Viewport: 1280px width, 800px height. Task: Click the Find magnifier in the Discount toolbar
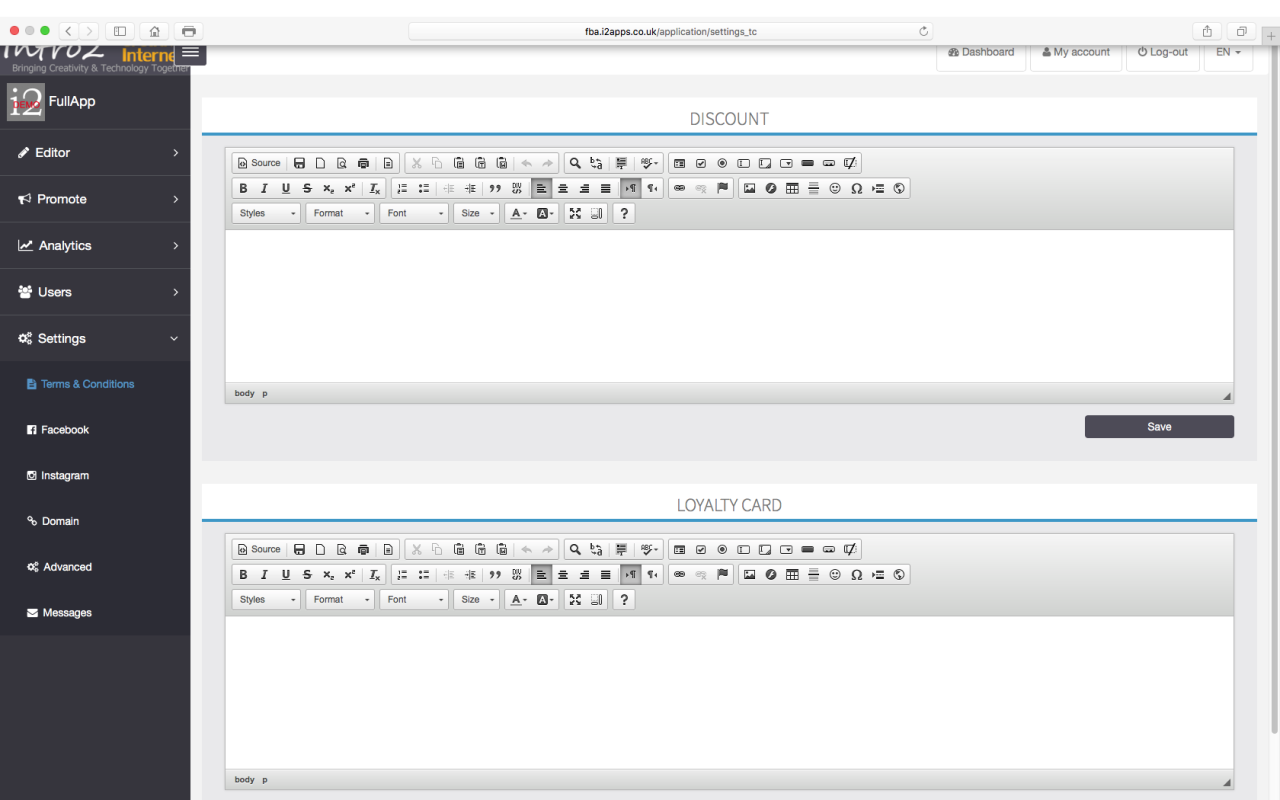575,163
